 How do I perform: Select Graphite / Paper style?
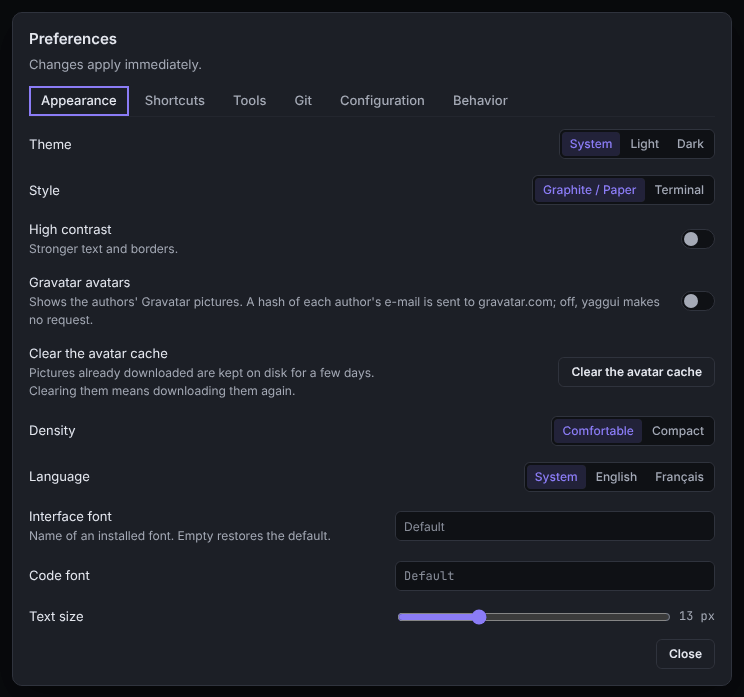point(589,190)
